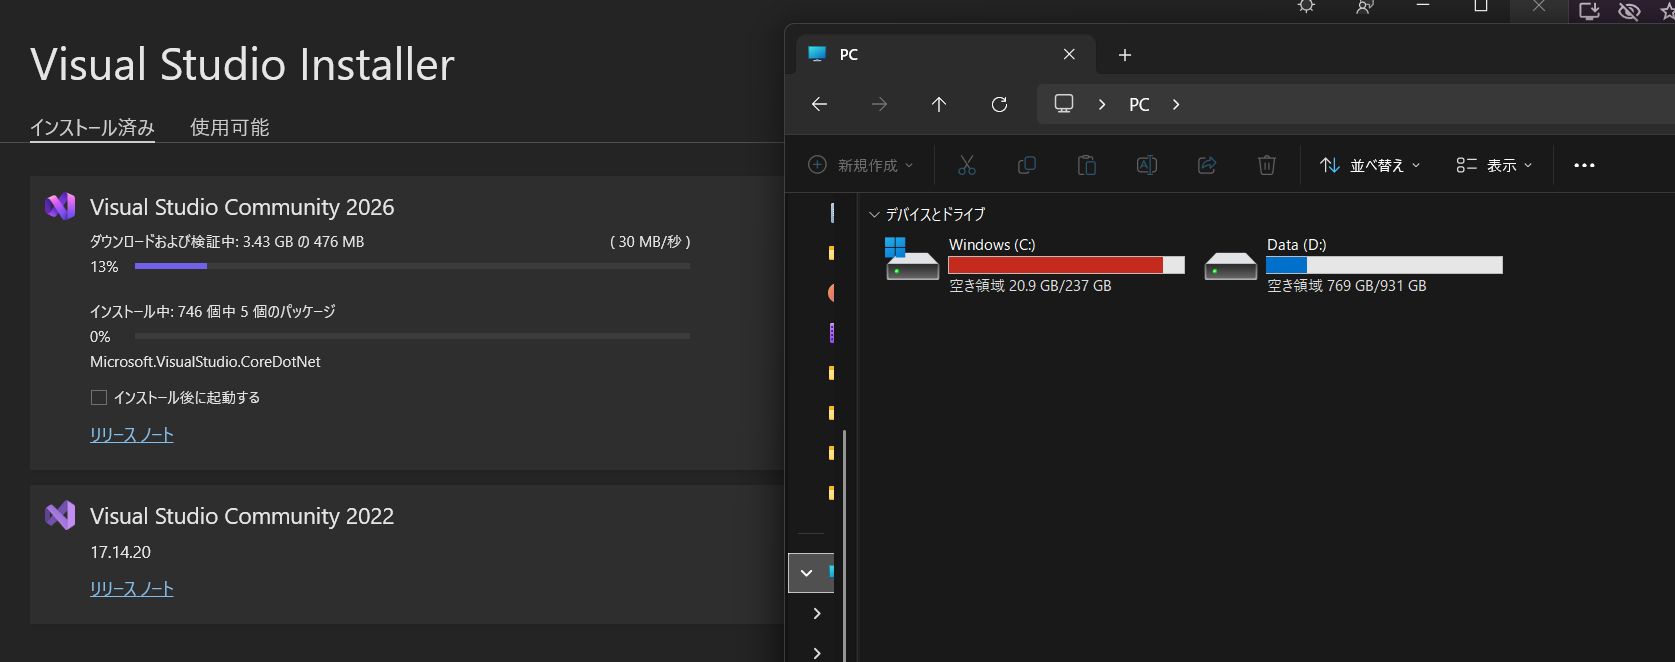Click the Visual Studio Community 2026 logo icon
The height and width of the screenshot is (662, 1675).
click(60, 206)
